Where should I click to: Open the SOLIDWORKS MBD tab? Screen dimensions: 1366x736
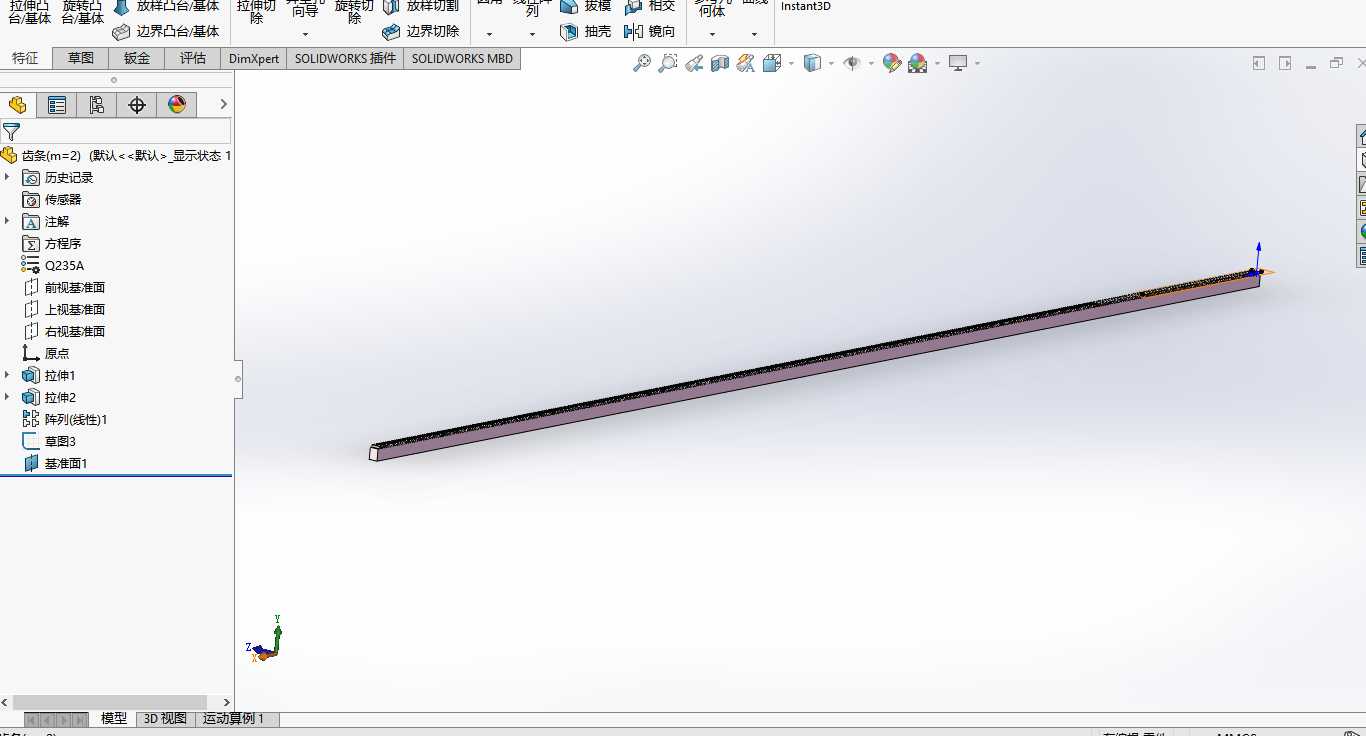coord(462,58)
